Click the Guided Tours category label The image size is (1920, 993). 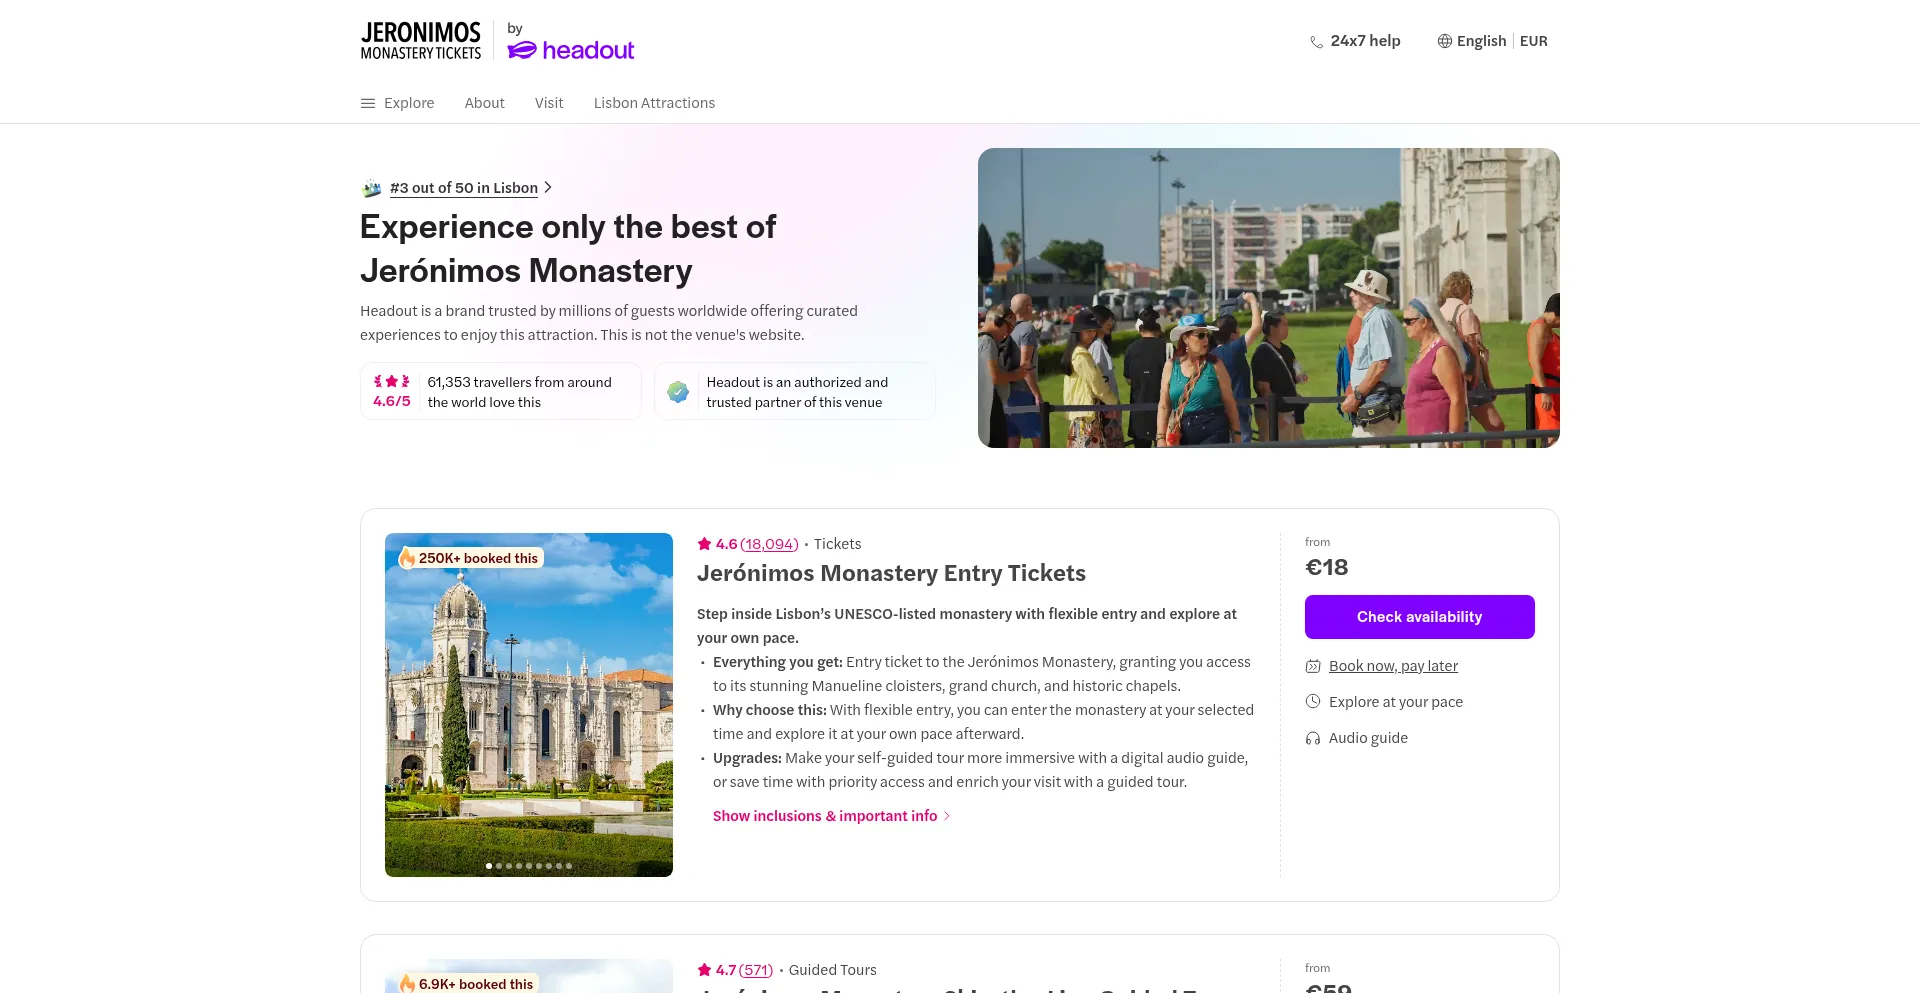pos(833,970)
